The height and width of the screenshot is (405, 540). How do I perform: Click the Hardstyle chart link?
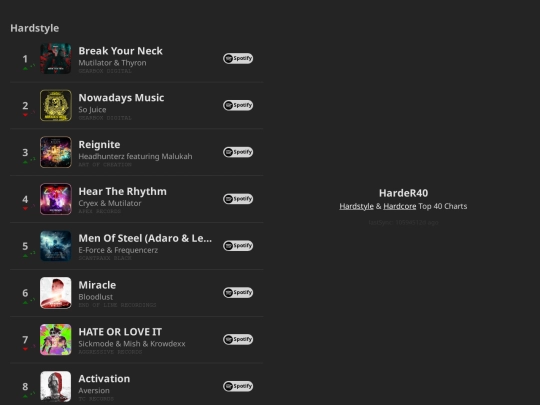pos(356,206)
